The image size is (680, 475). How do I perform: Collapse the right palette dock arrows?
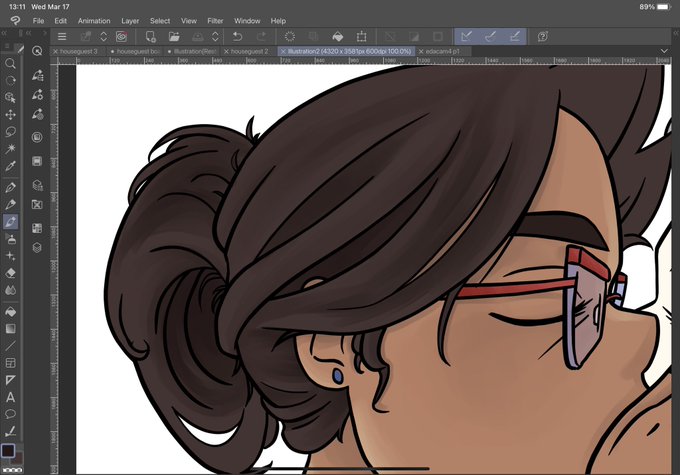tap(676, 33)
